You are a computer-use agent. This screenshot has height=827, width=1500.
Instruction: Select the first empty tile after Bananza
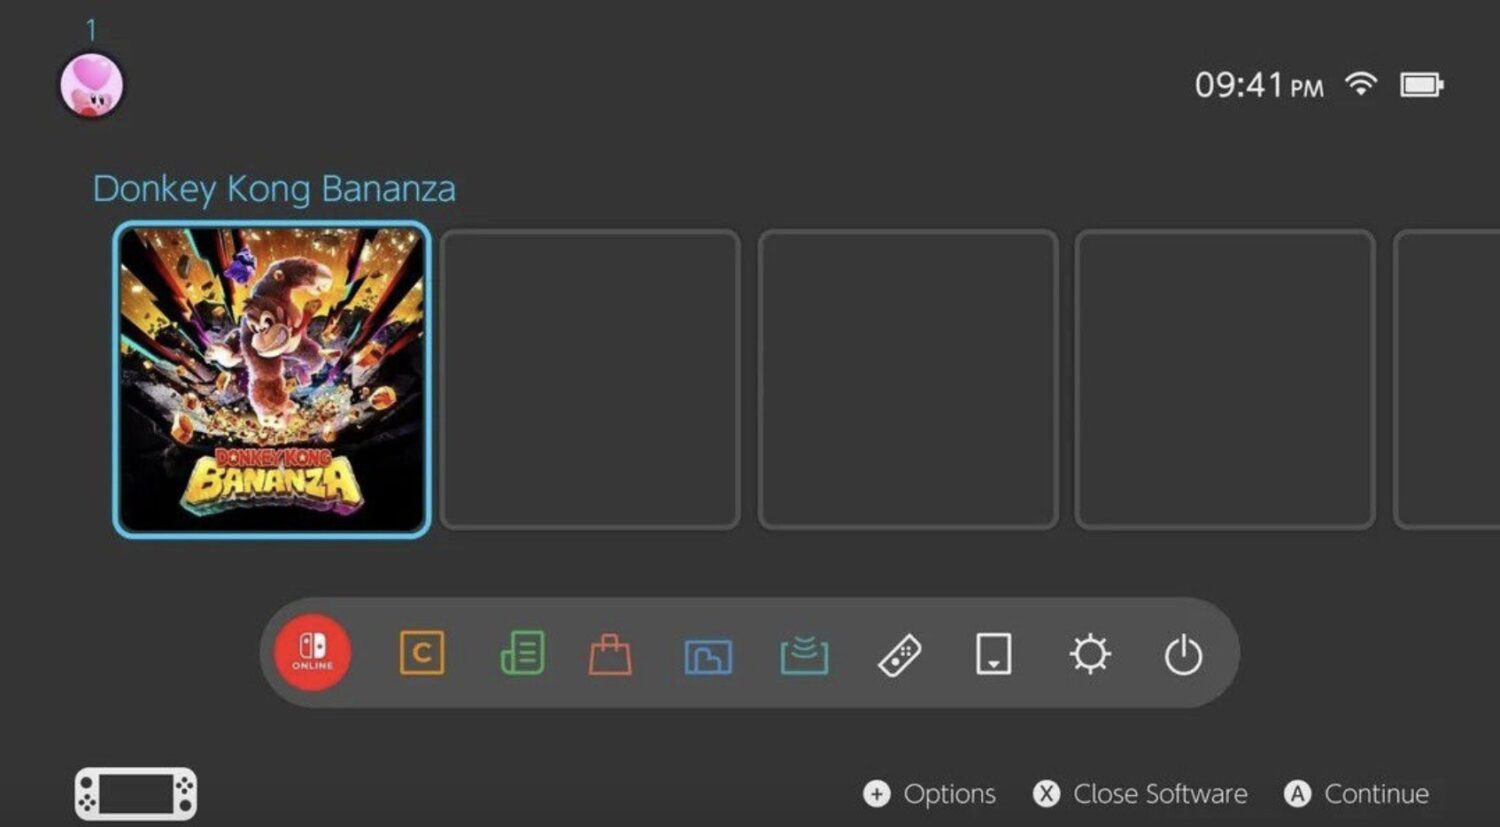point(590,379)
